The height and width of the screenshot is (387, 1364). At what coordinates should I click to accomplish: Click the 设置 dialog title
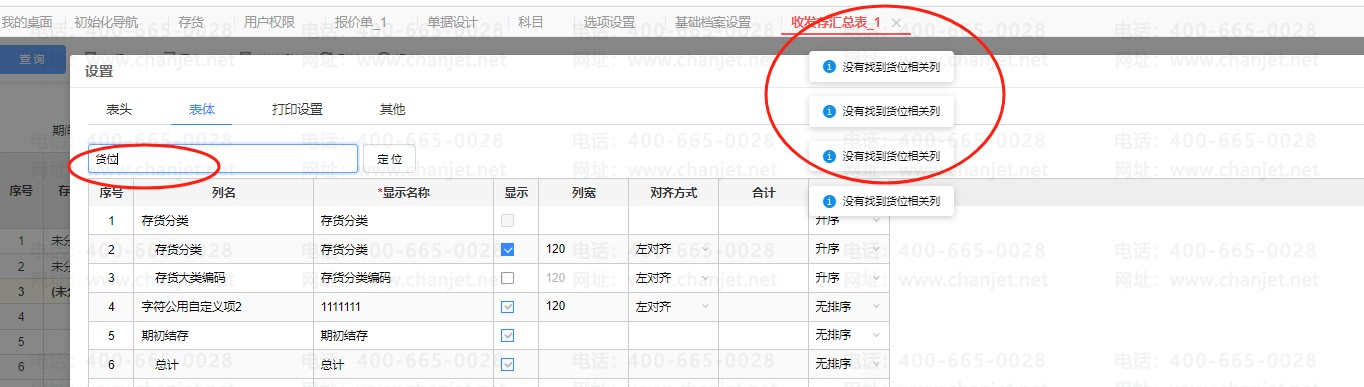[x=99, y=71]
